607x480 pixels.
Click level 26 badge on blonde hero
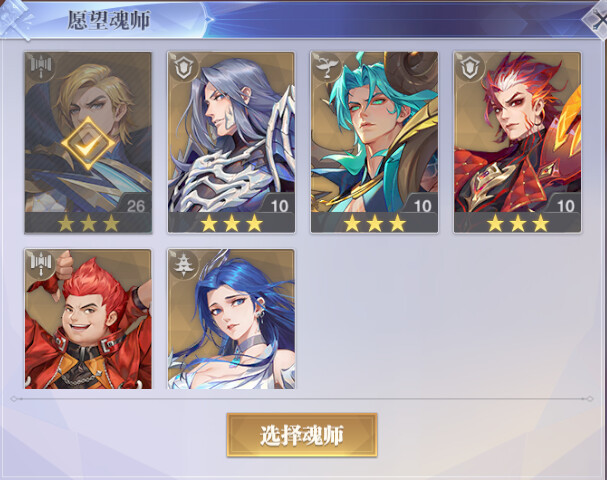coord(135,206)
